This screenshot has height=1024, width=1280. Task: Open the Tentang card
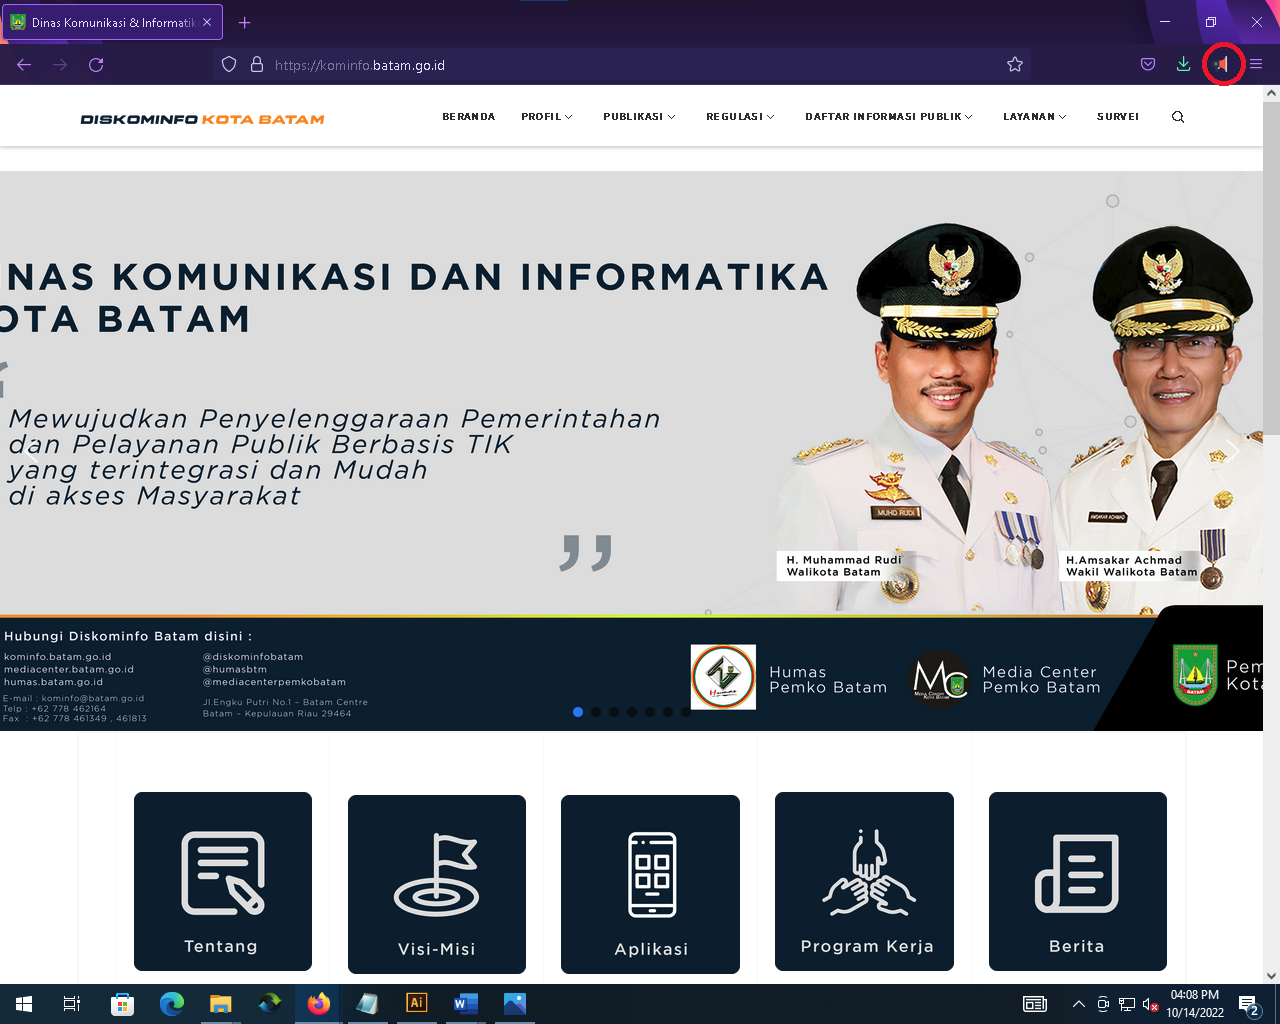tap(223, 881)
